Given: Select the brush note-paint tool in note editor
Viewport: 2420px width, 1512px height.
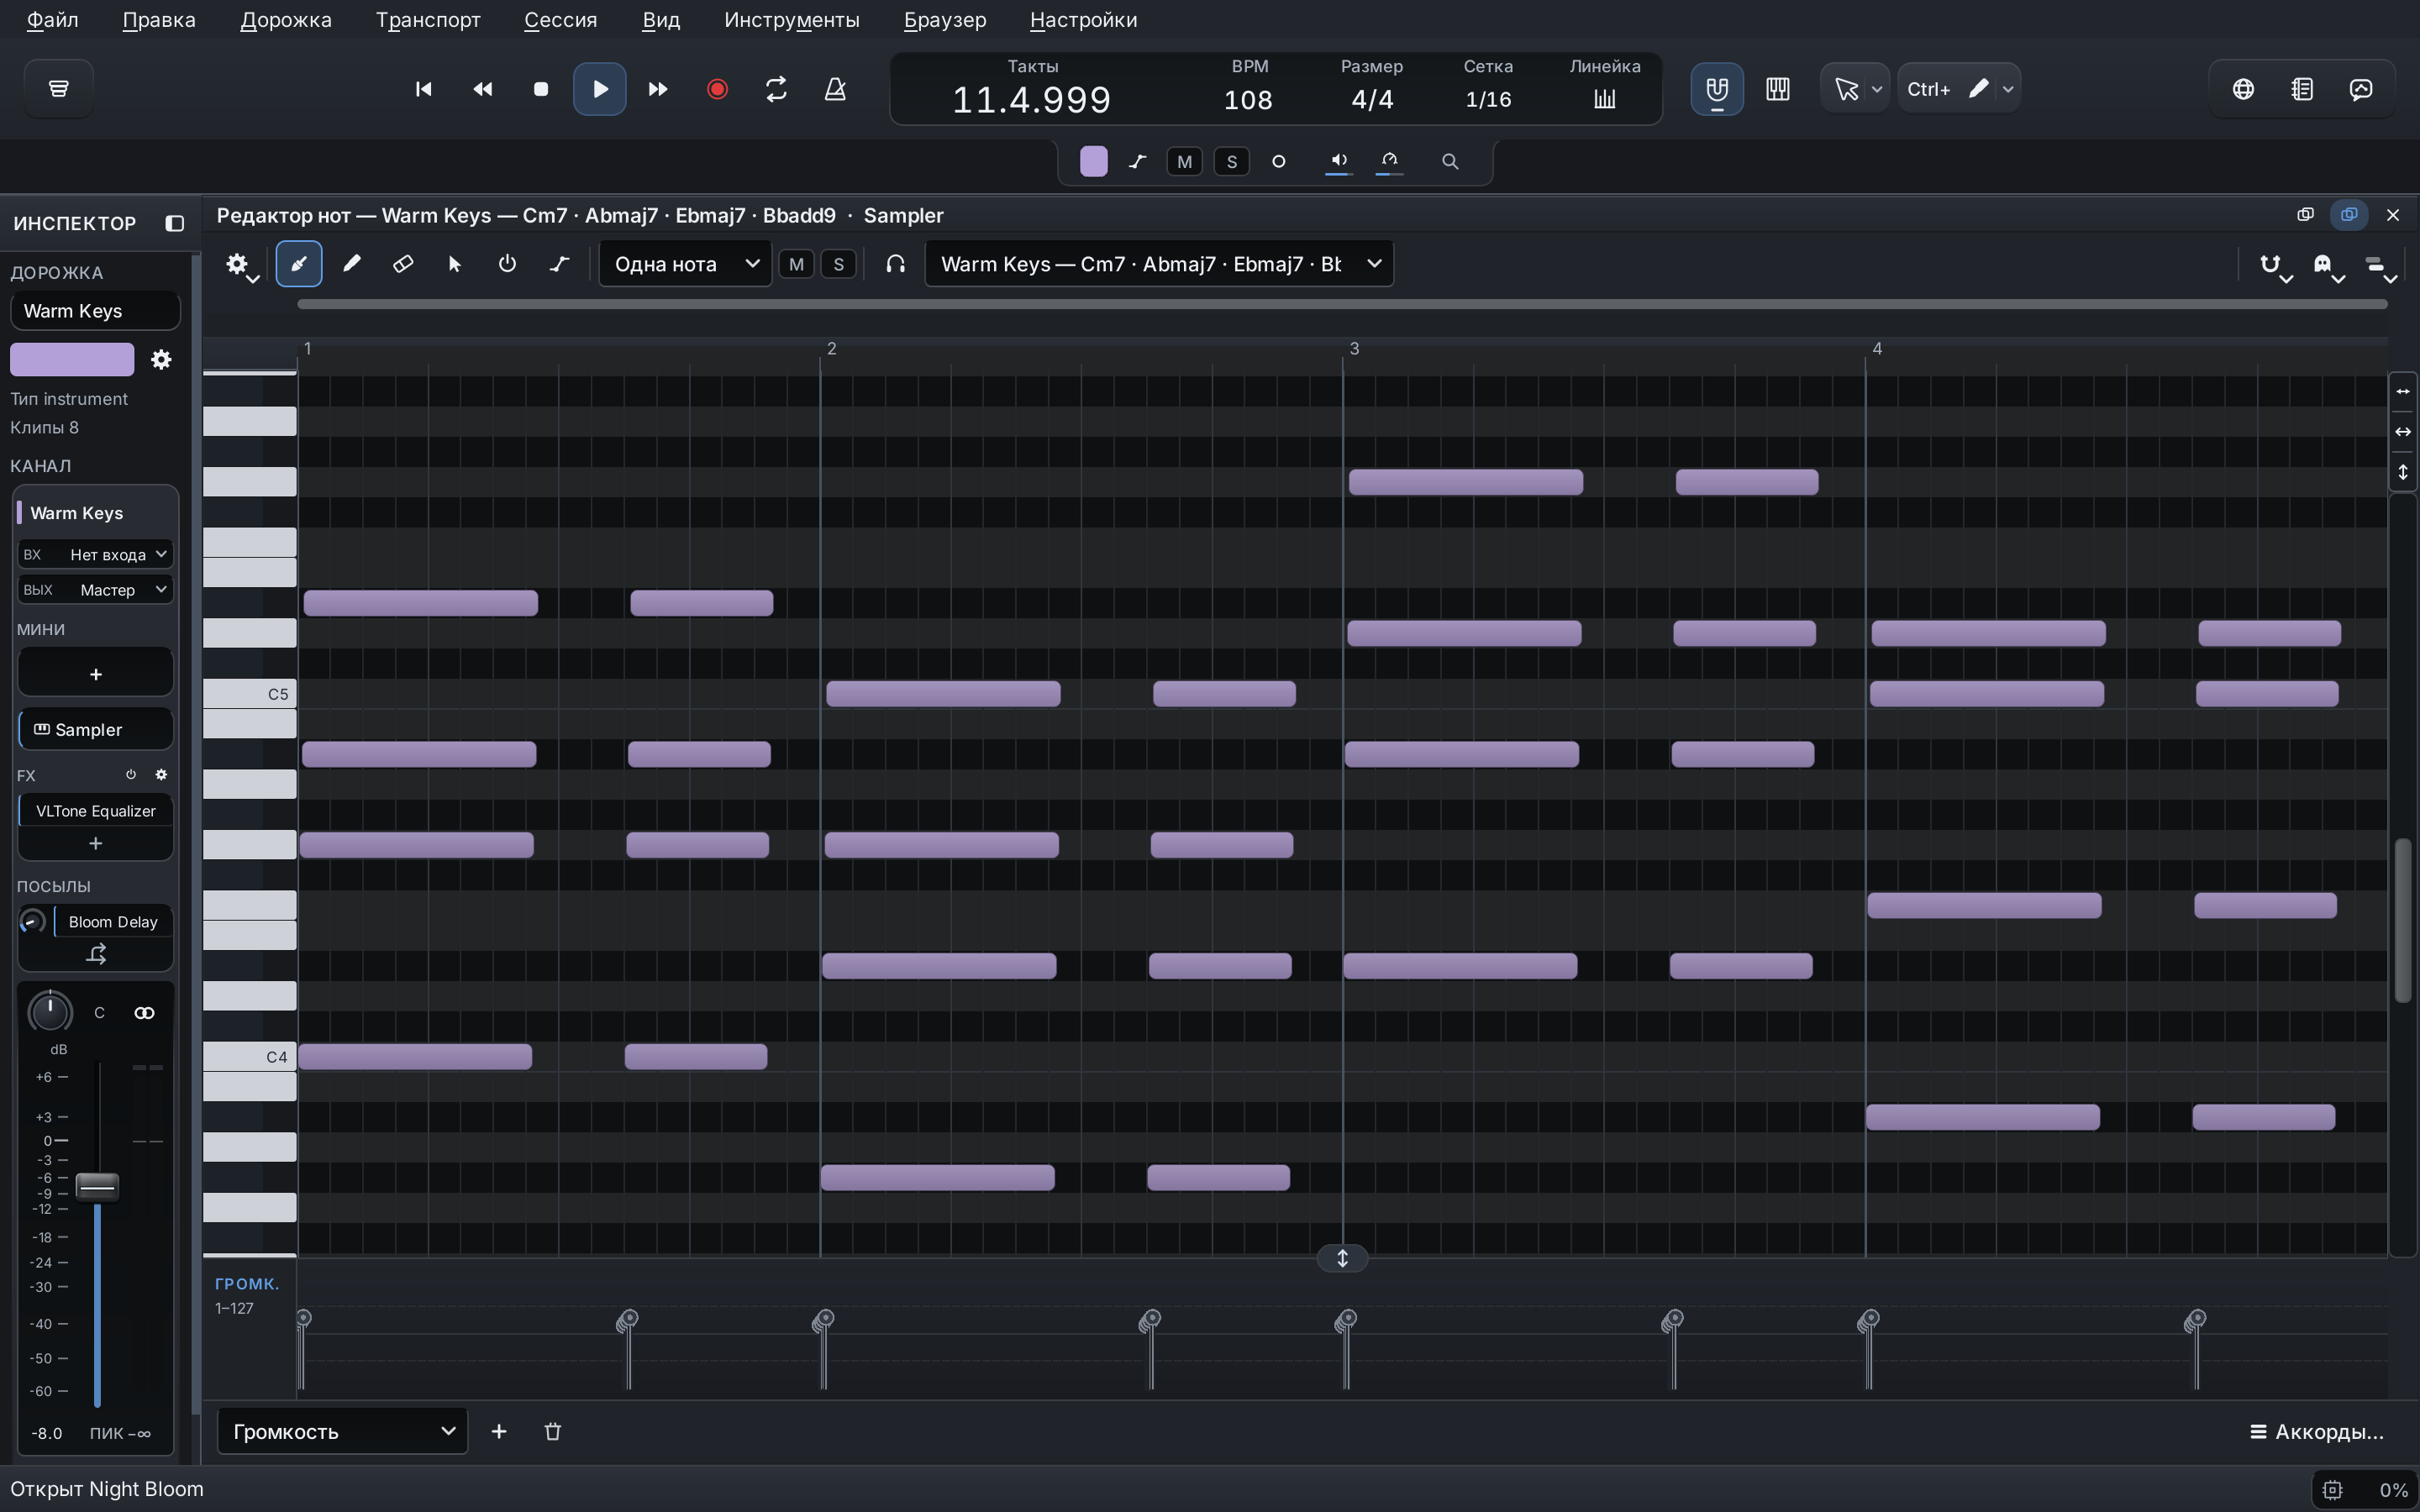Looking at the screenshot, I should tap(299, 264).
